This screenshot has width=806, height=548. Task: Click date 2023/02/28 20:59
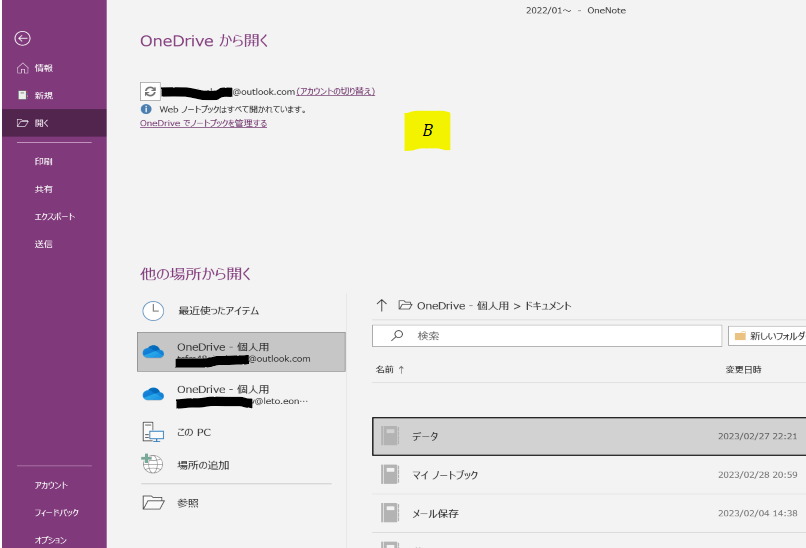(x=758, y=475)
